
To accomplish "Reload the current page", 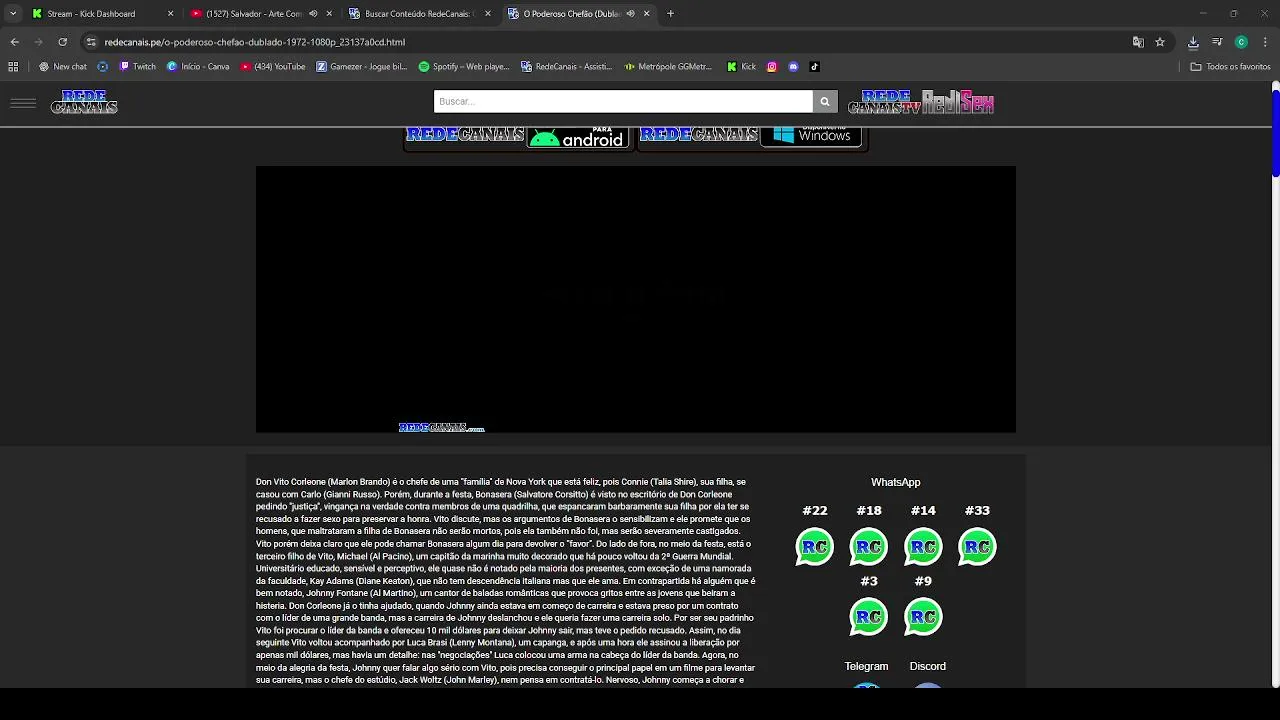I will pyautogui.click(x=62, y=42).
